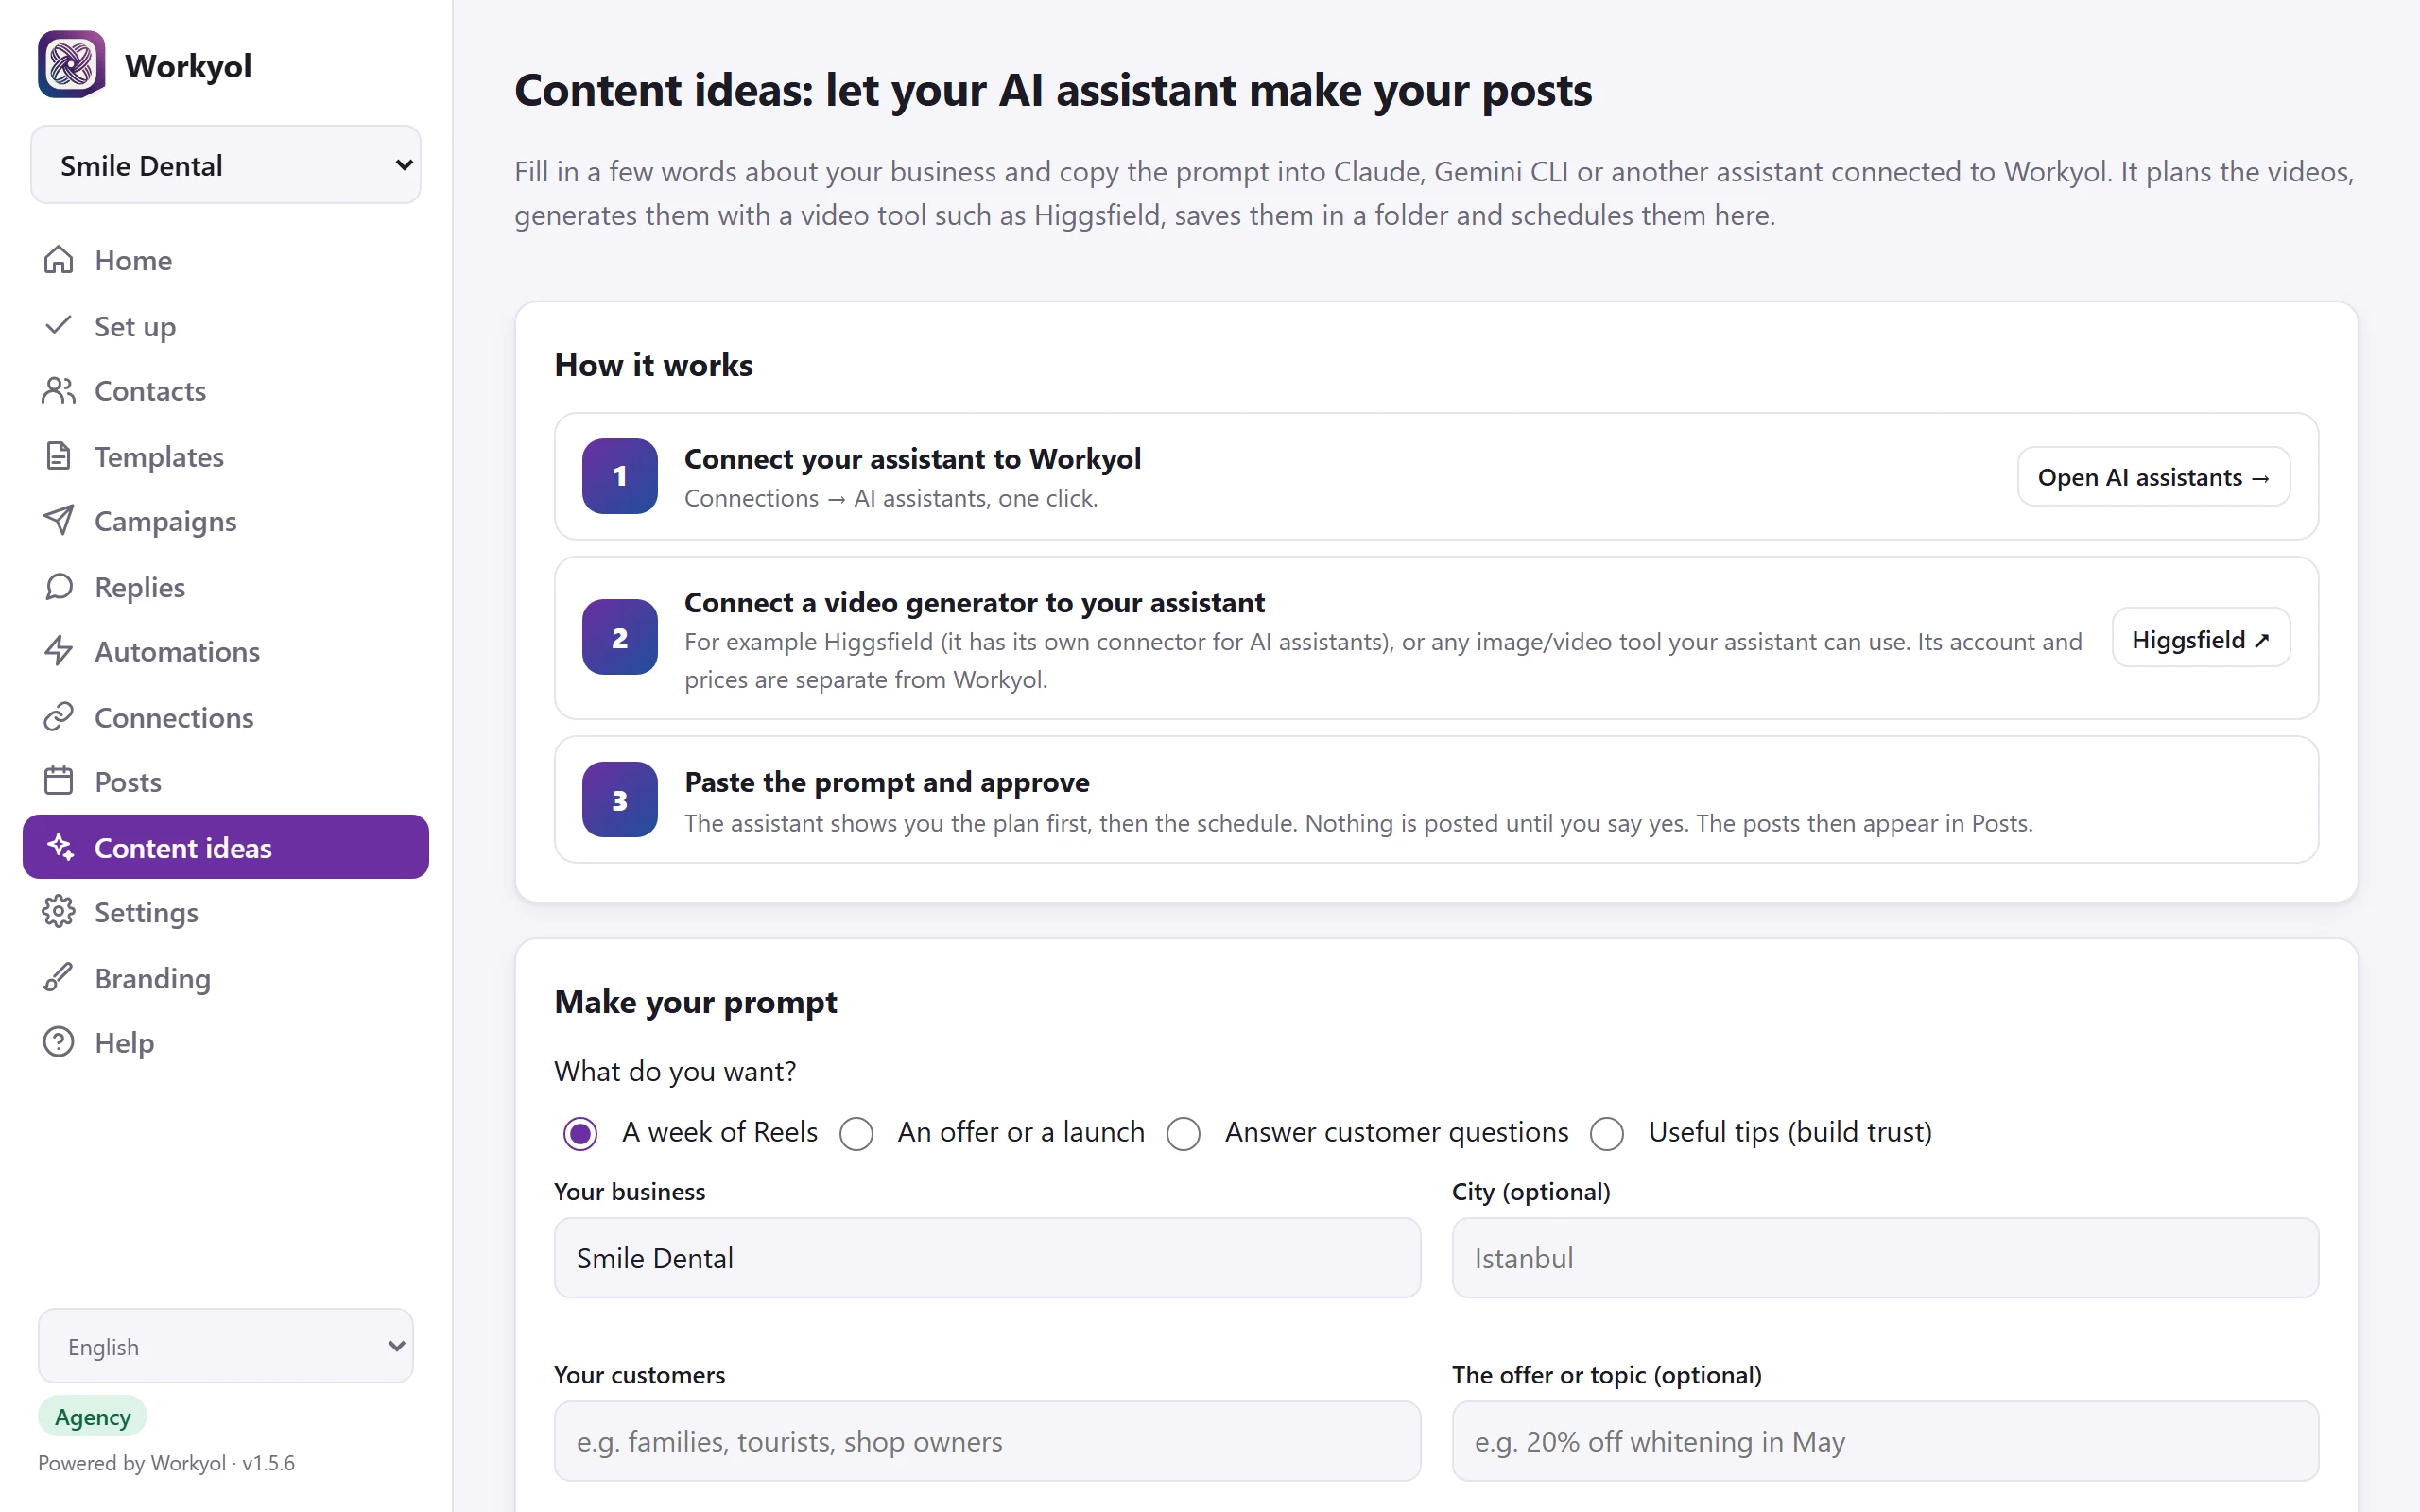Go to Campaigns in the sidebar
This screenshot has width=2420, height=1512.
point(226,521)
